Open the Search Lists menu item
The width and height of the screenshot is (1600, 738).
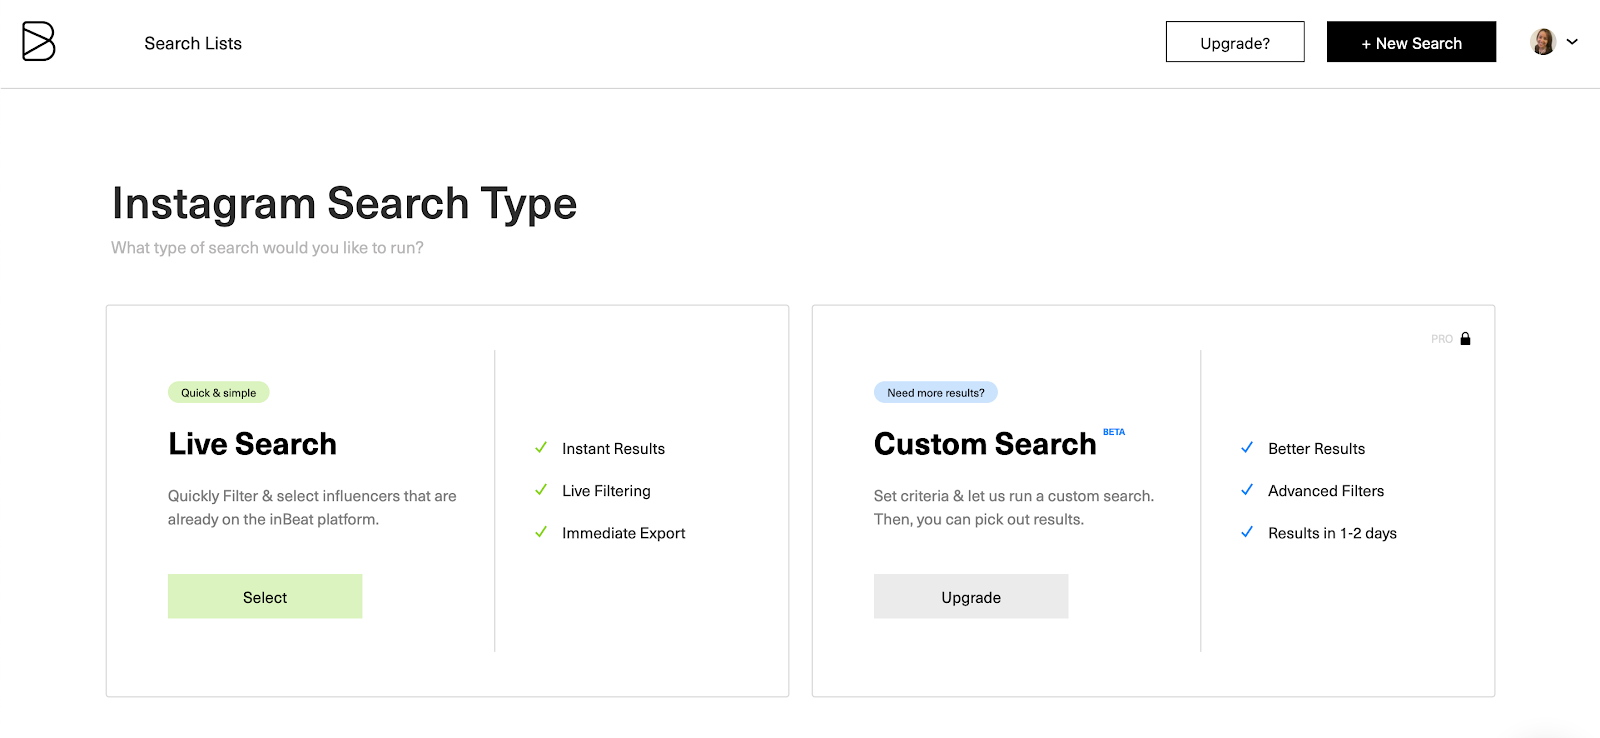coord(193,44)
